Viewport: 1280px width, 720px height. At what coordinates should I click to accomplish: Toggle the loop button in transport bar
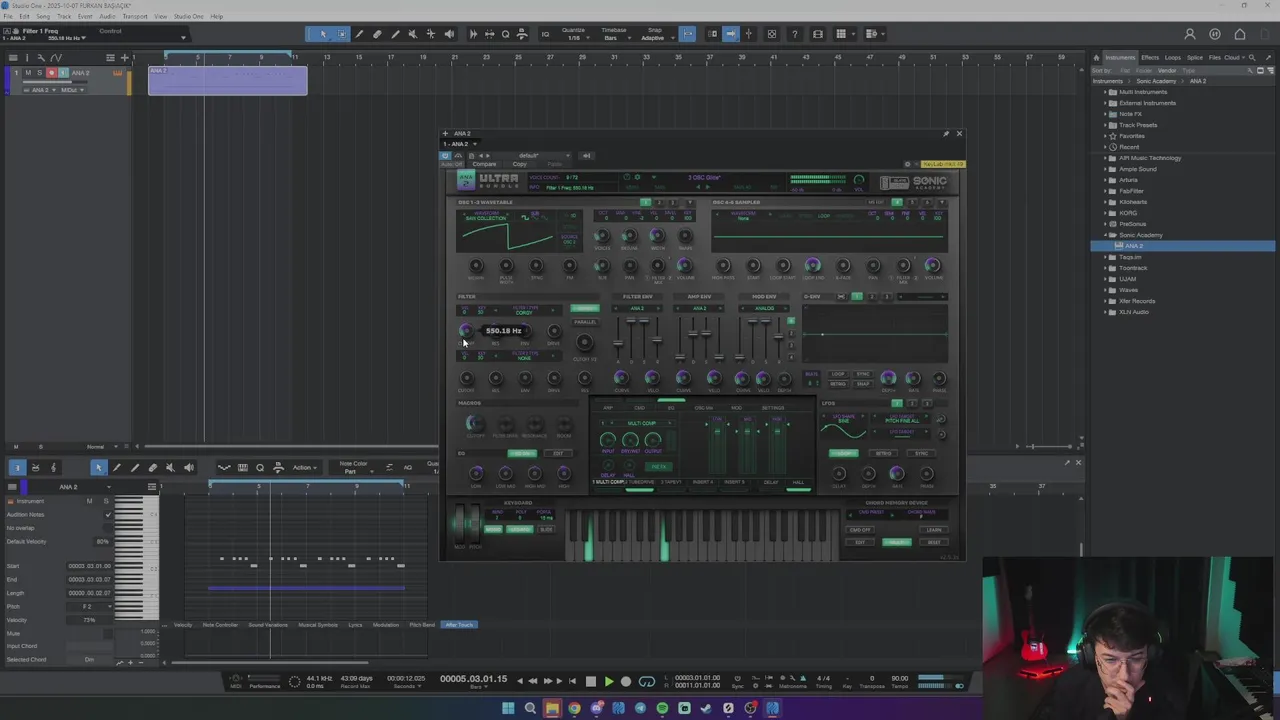click(x=647, y=681)
